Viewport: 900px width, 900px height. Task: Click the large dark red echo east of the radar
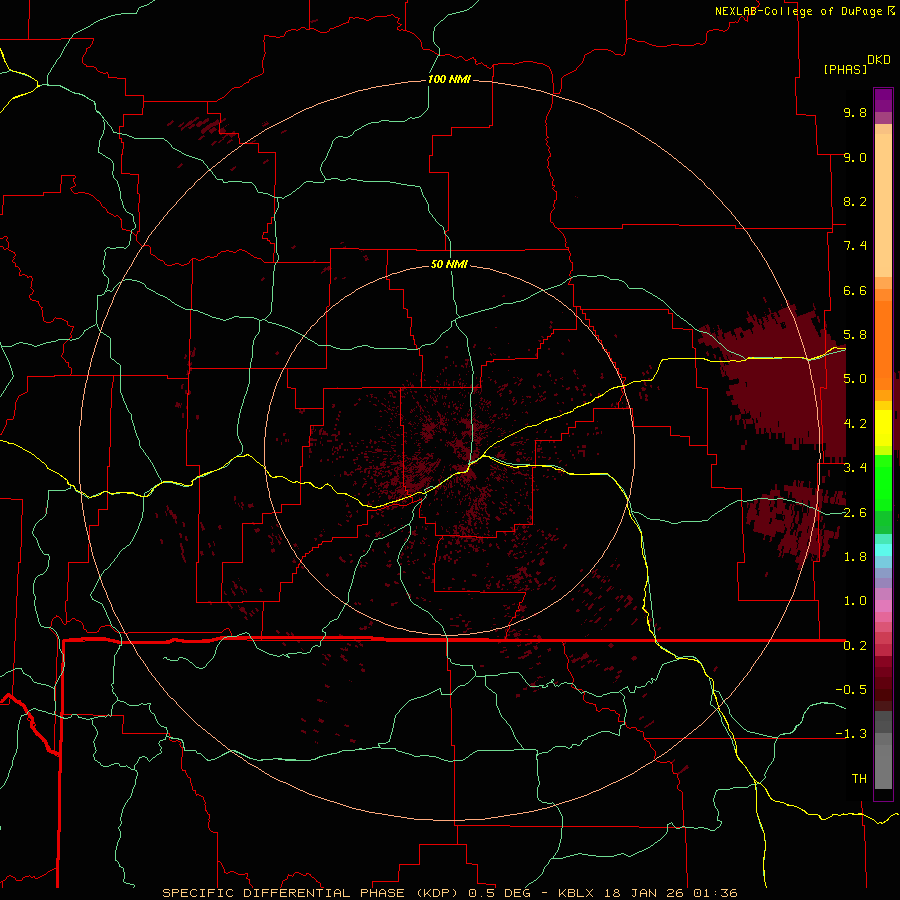(x=781, y=379)
